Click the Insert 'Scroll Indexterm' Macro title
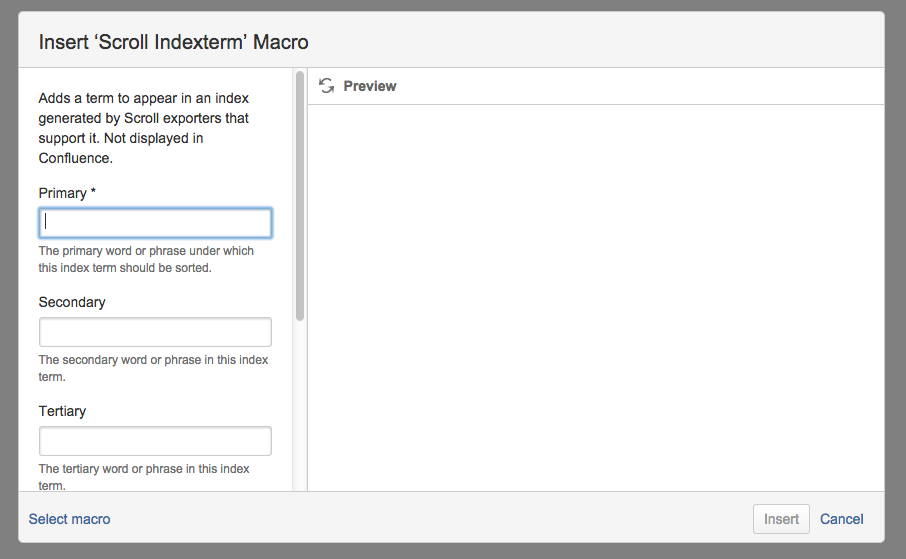 tap(173, 42)
